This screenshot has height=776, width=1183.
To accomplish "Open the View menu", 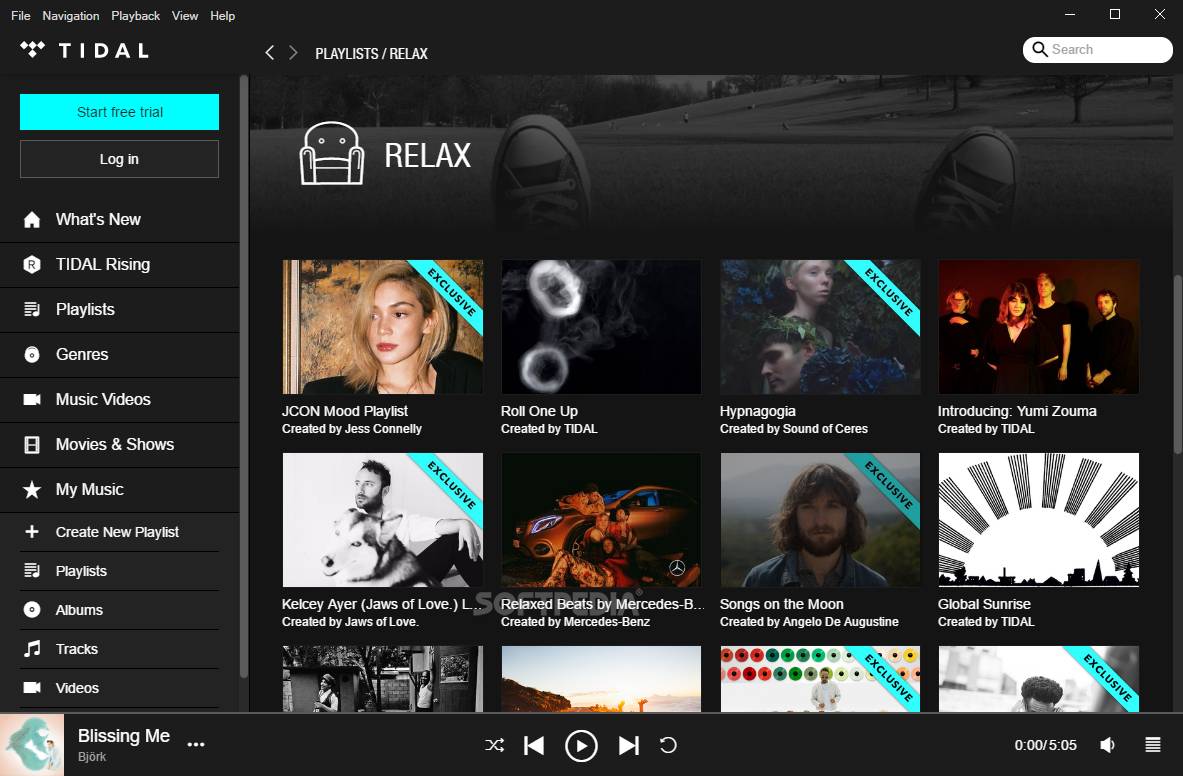I will point(185,15).
